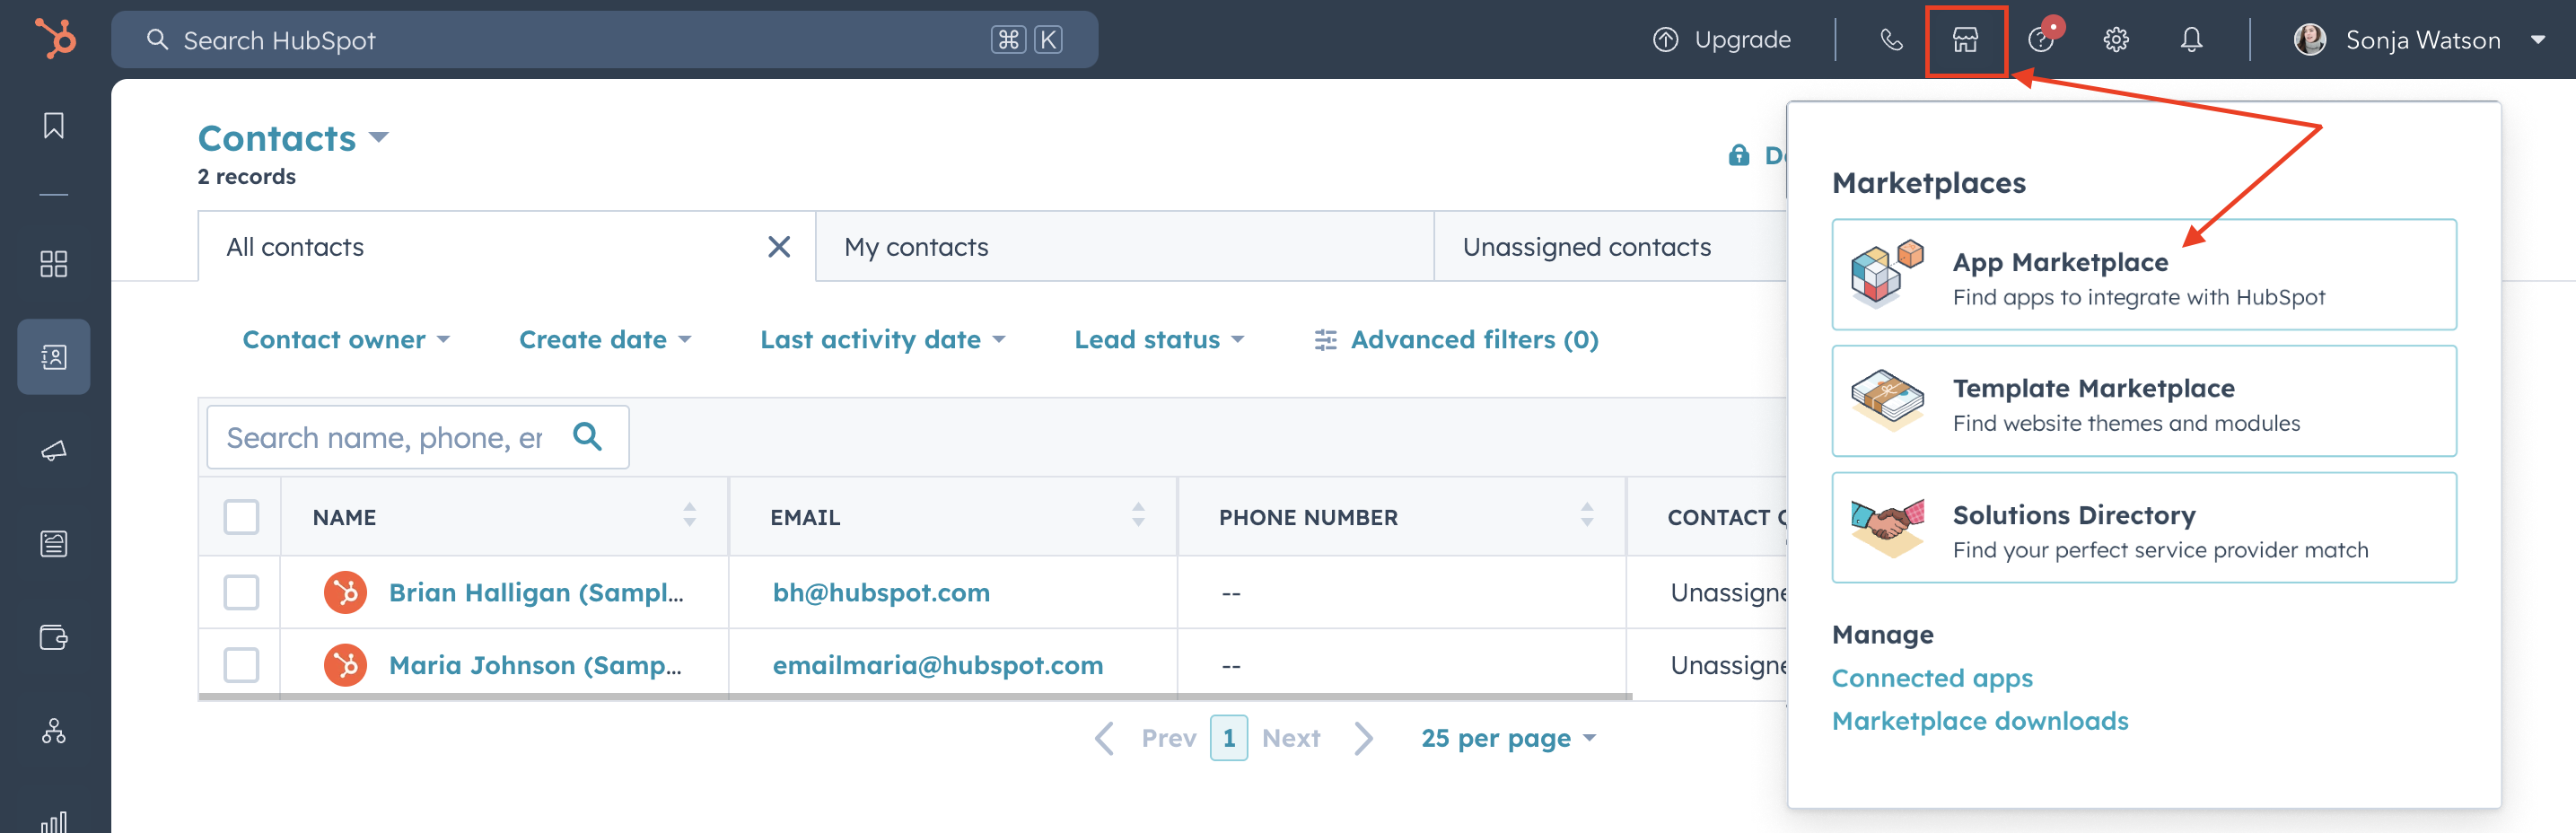Expand the Sonja Watson account menu
The width and height of the screenshot is (2576, 833).
point(2537,40)
